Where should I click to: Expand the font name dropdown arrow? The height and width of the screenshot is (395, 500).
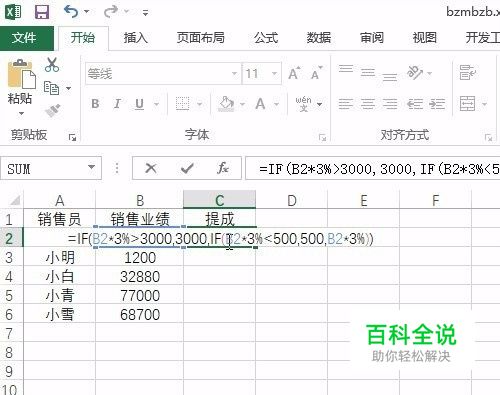click(235, 74)
